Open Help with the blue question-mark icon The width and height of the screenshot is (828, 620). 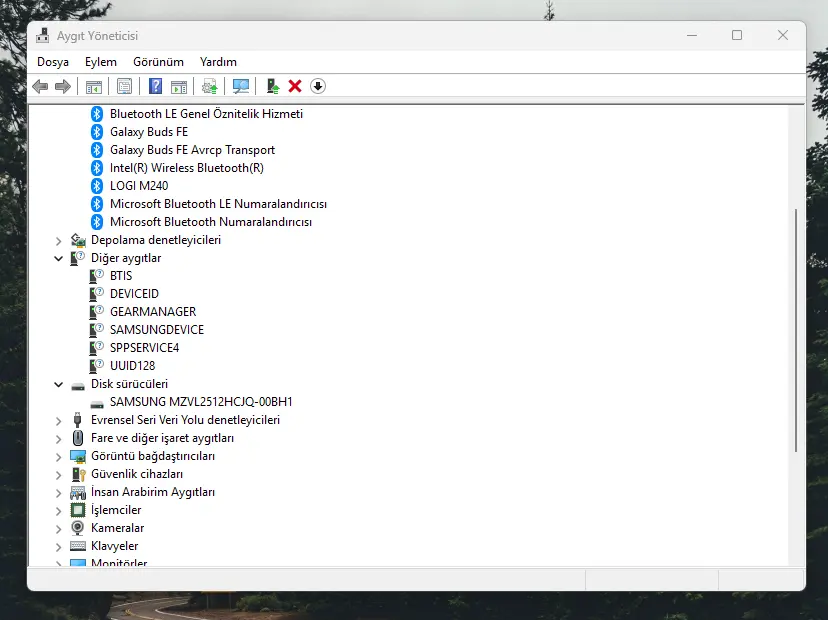click(155, 86)
